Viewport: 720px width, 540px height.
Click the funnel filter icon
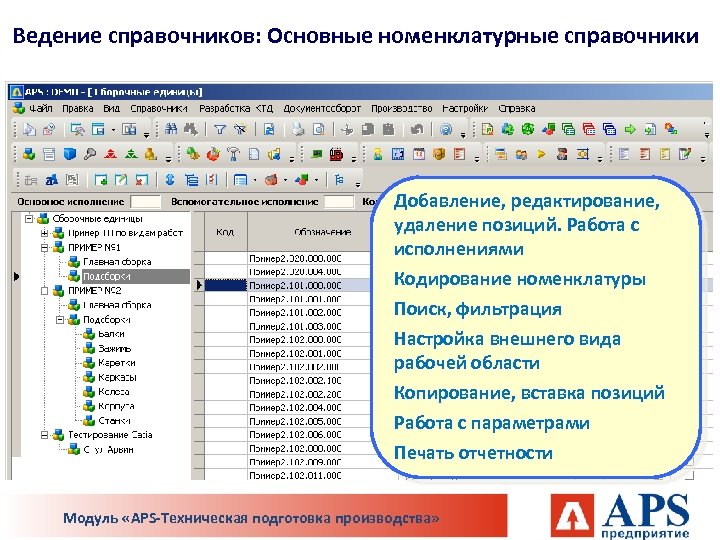point(220,129)
